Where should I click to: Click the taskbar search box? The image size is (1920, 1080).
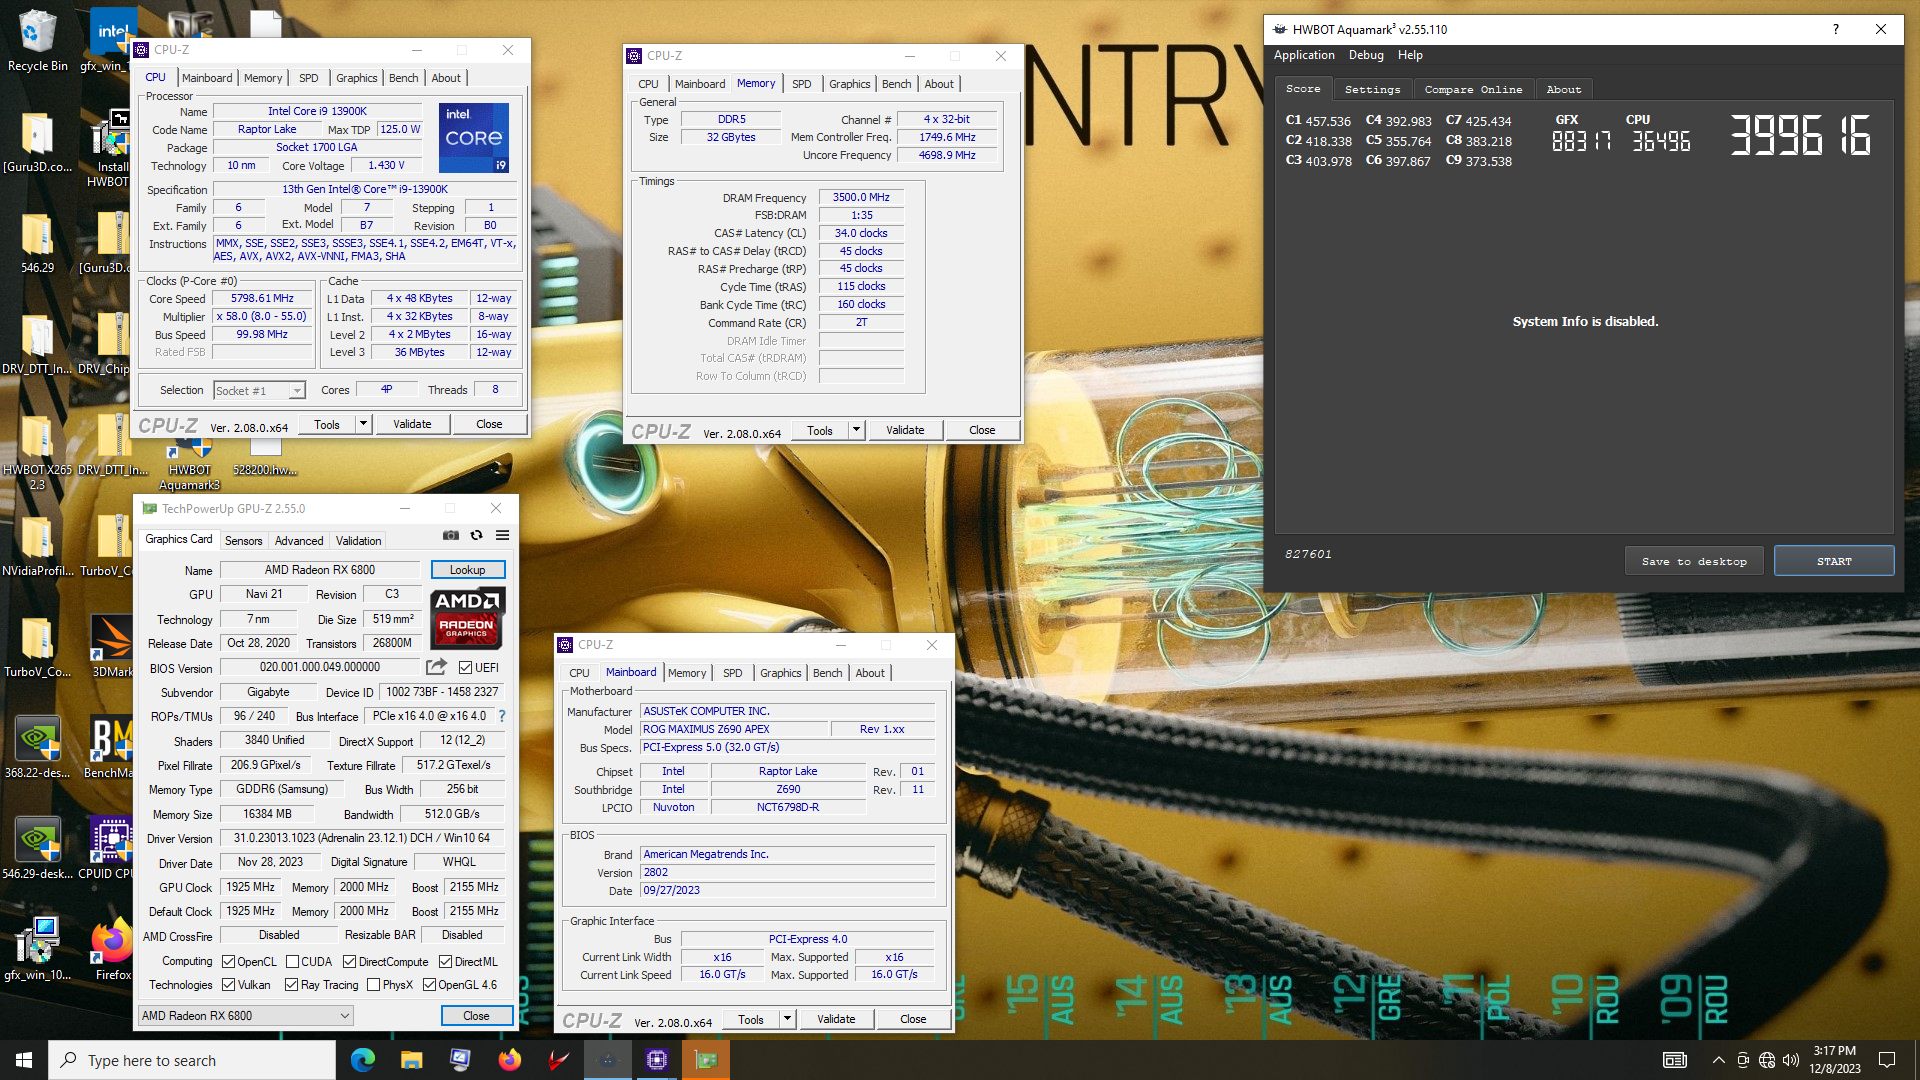tap(192, 1060)
